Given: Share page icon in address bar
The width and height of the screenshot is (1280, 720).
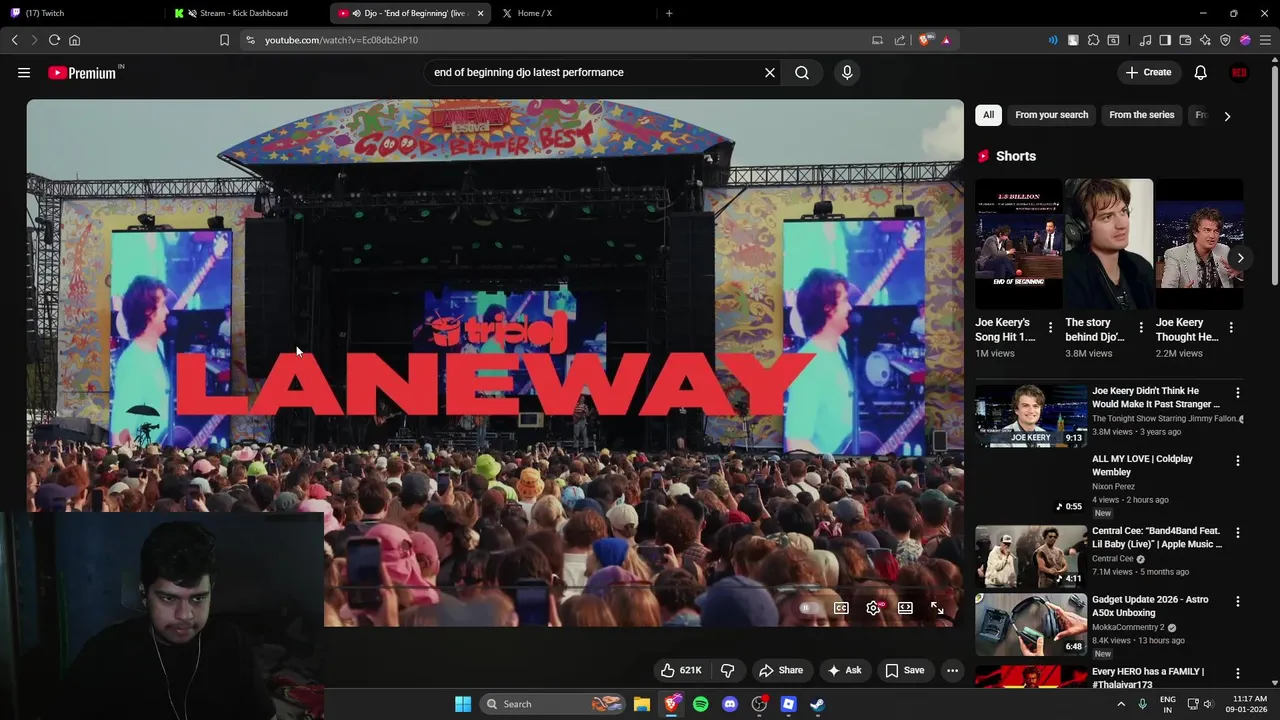Looking at the screenshot, I should [899, 40].
